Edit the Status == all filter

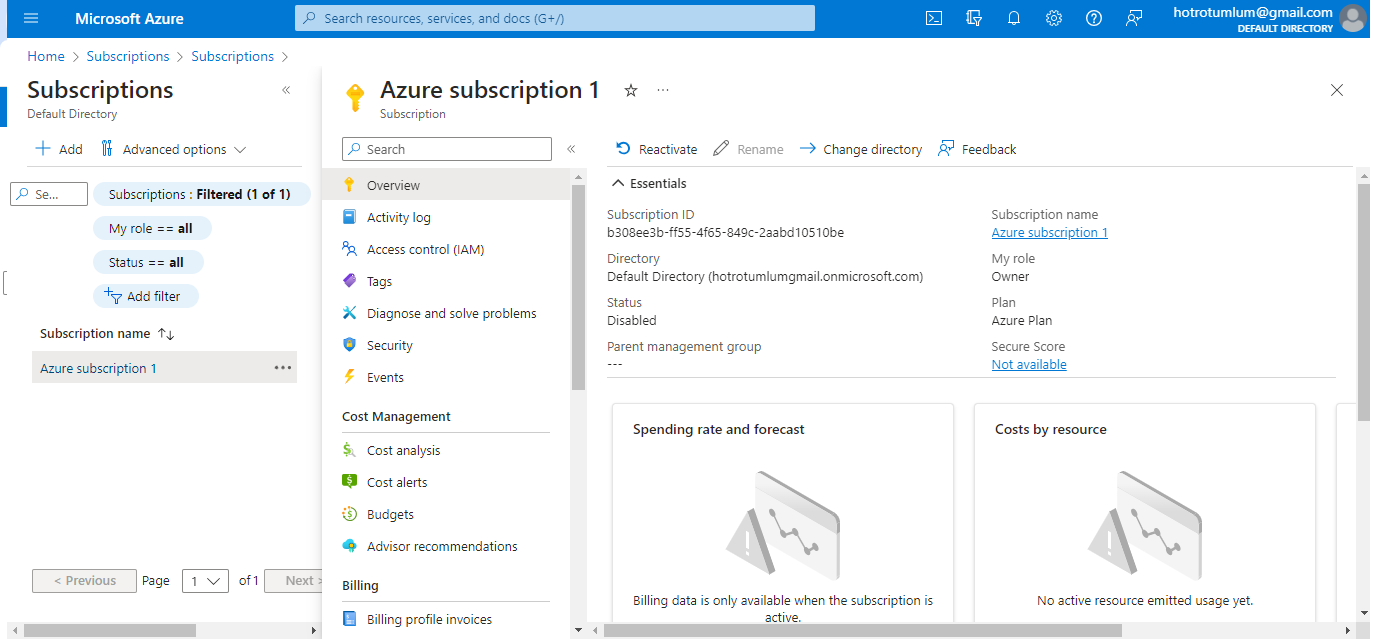pos(147,262)
